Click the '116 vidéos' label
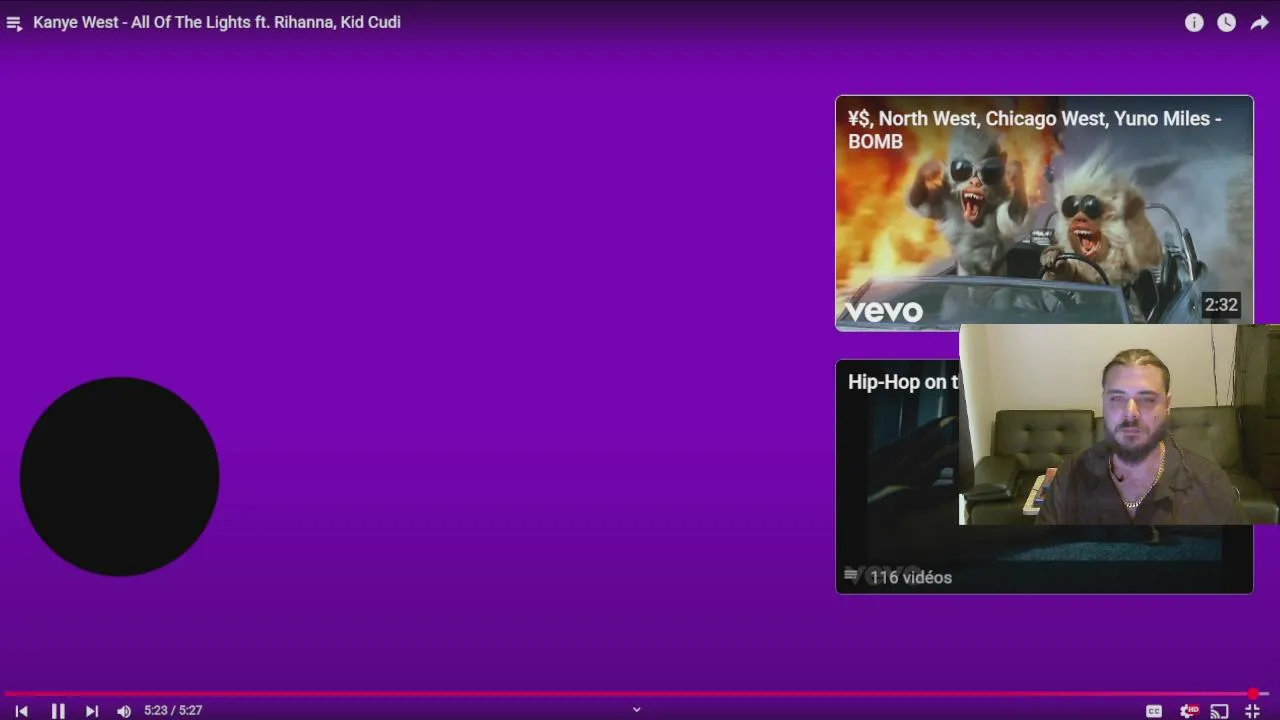This screenshot has width=1280, height=720. pos(911,577)
